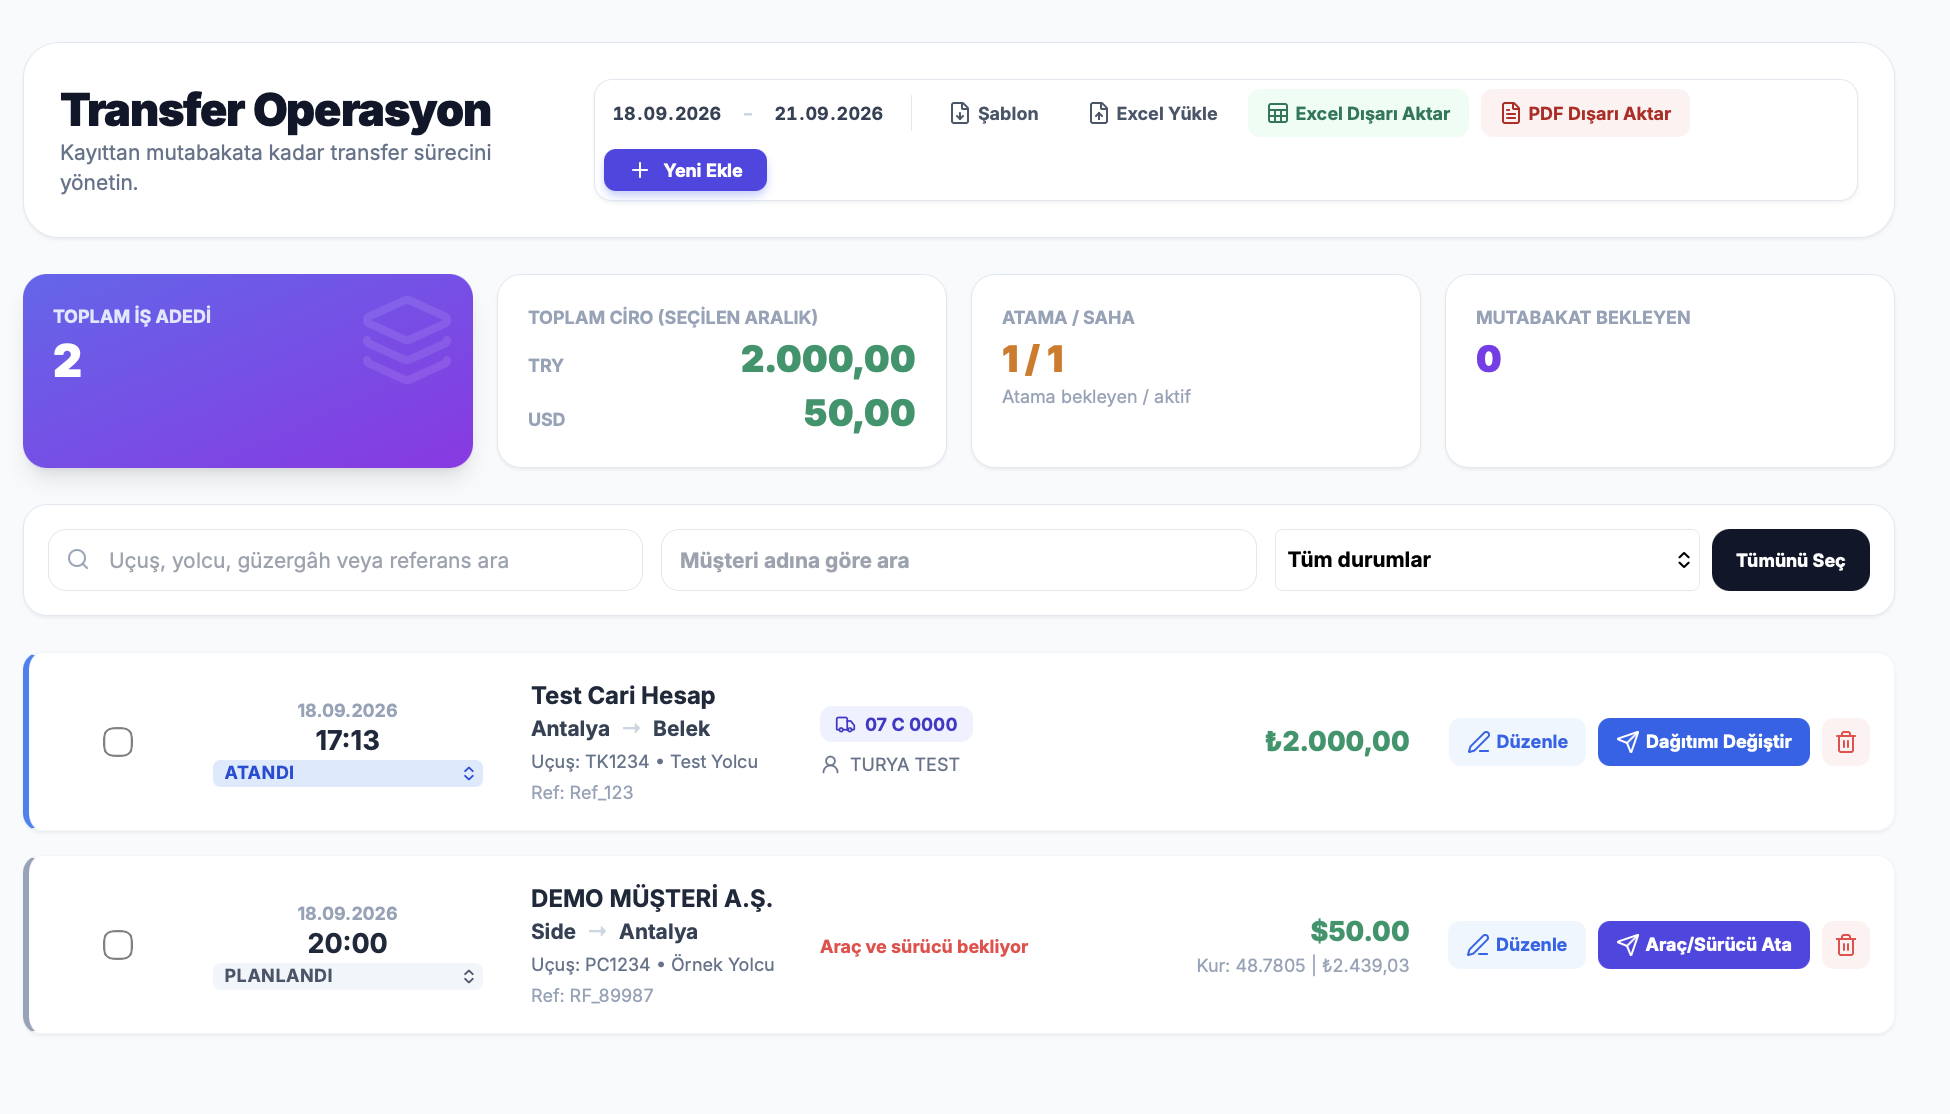
Task: Focus the Müşteri adına göre ara field
Action: [x=958, y=560]
